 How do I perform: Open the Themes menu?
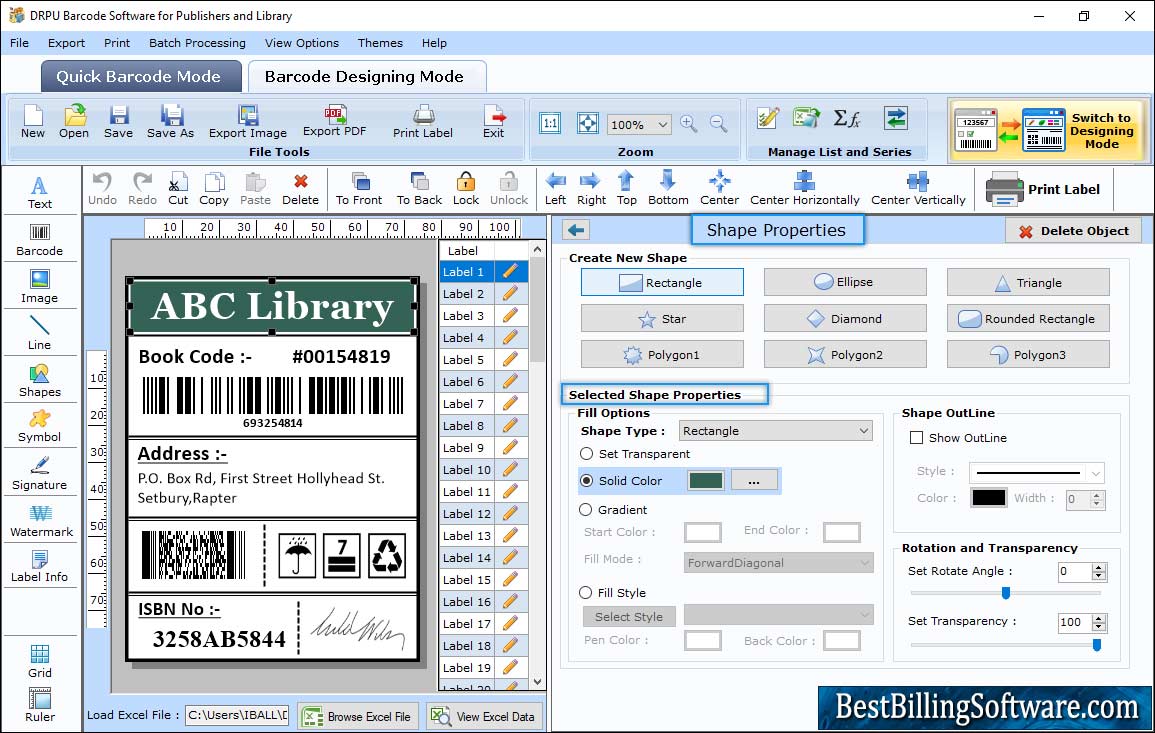pyautogui.click(x=380, y=43)
